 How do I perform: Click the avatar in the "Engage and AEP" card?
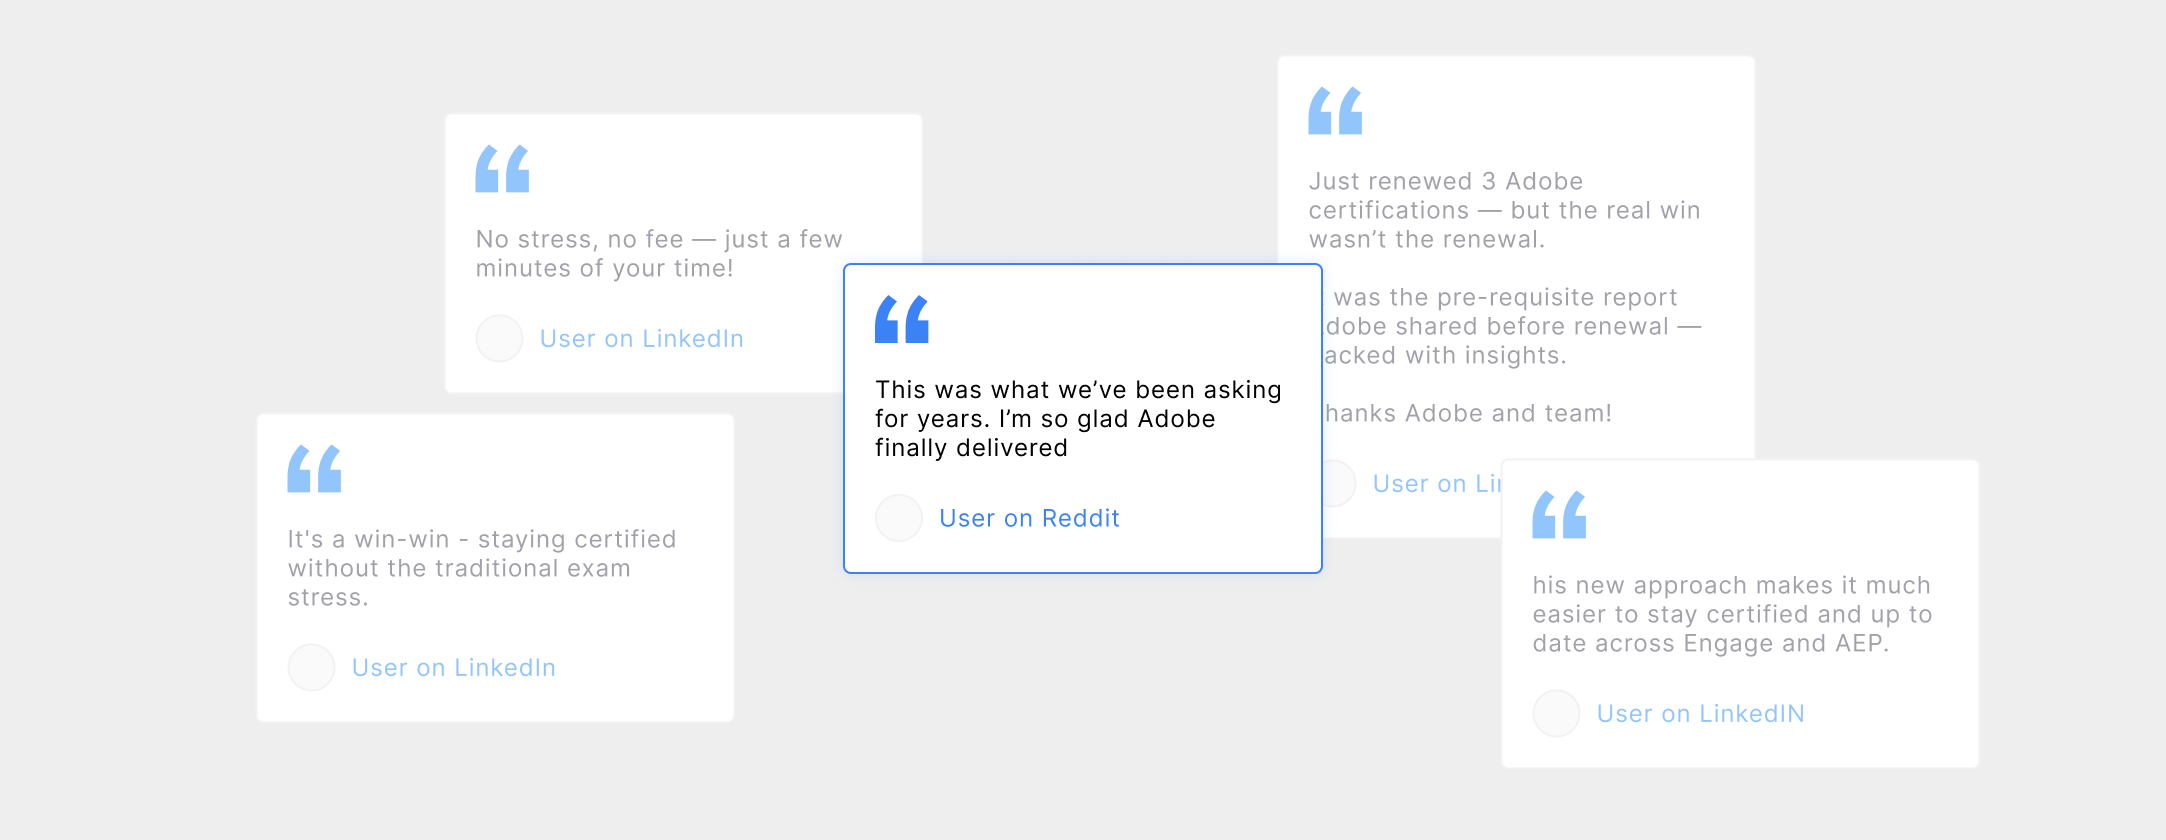(x=1556, y=713)
